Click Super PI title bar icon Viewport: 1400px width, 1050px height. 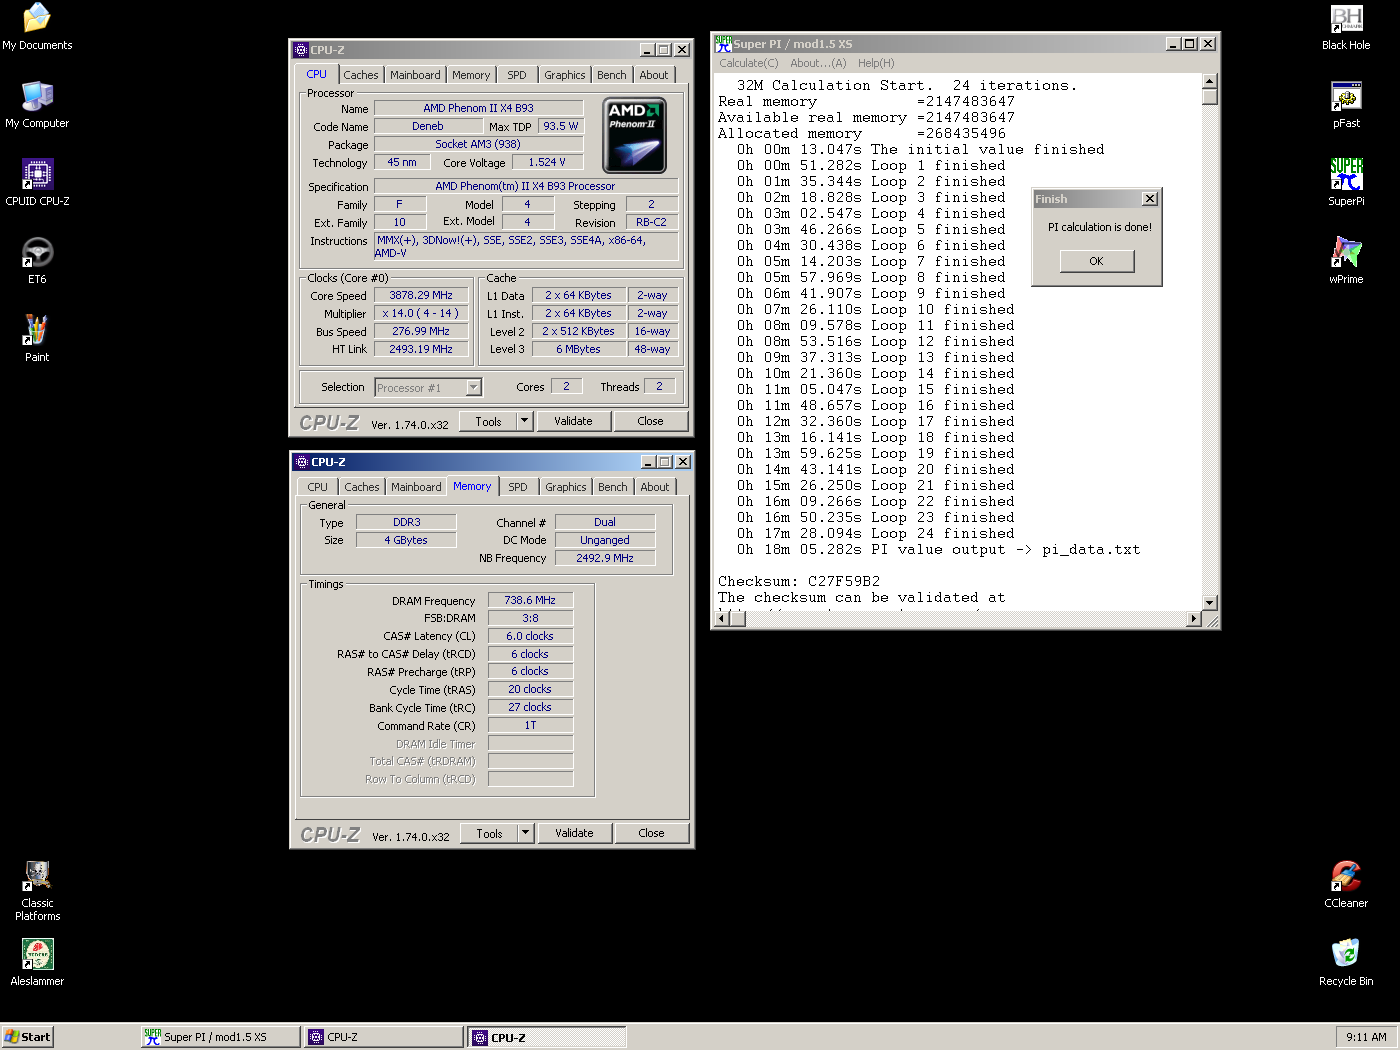[723, 44]
